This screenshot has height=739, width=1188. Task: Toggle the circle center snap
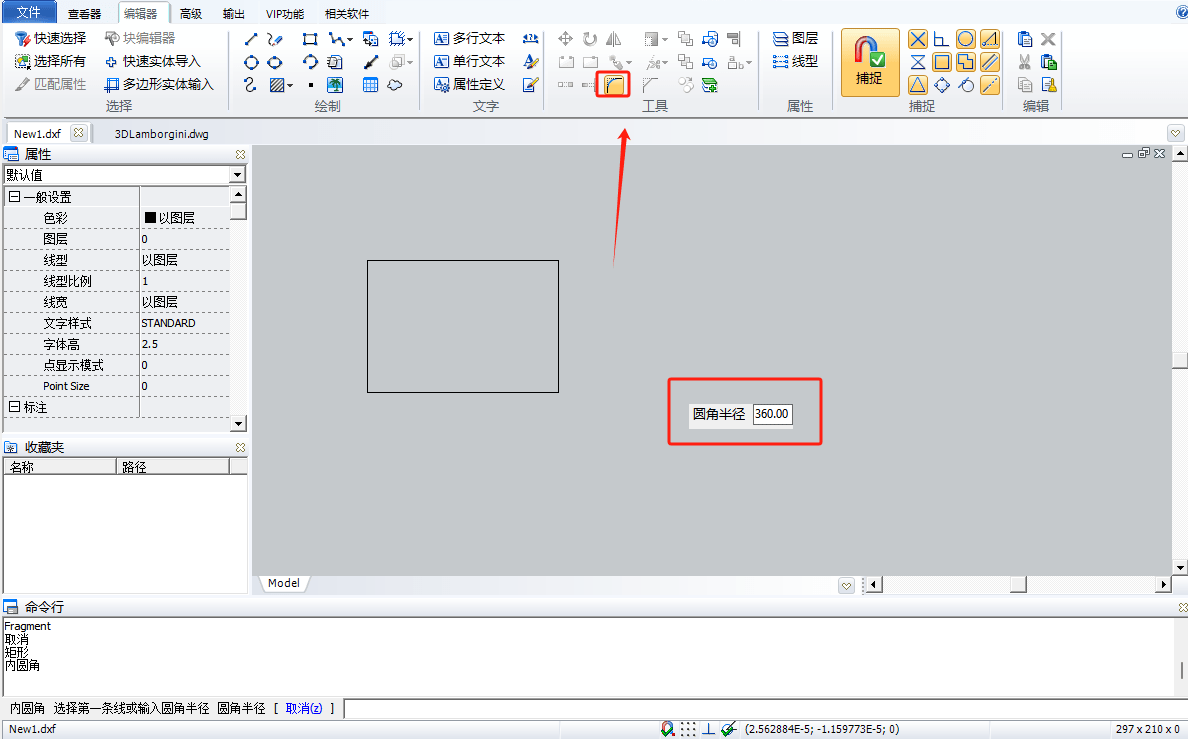click(965, 39)
